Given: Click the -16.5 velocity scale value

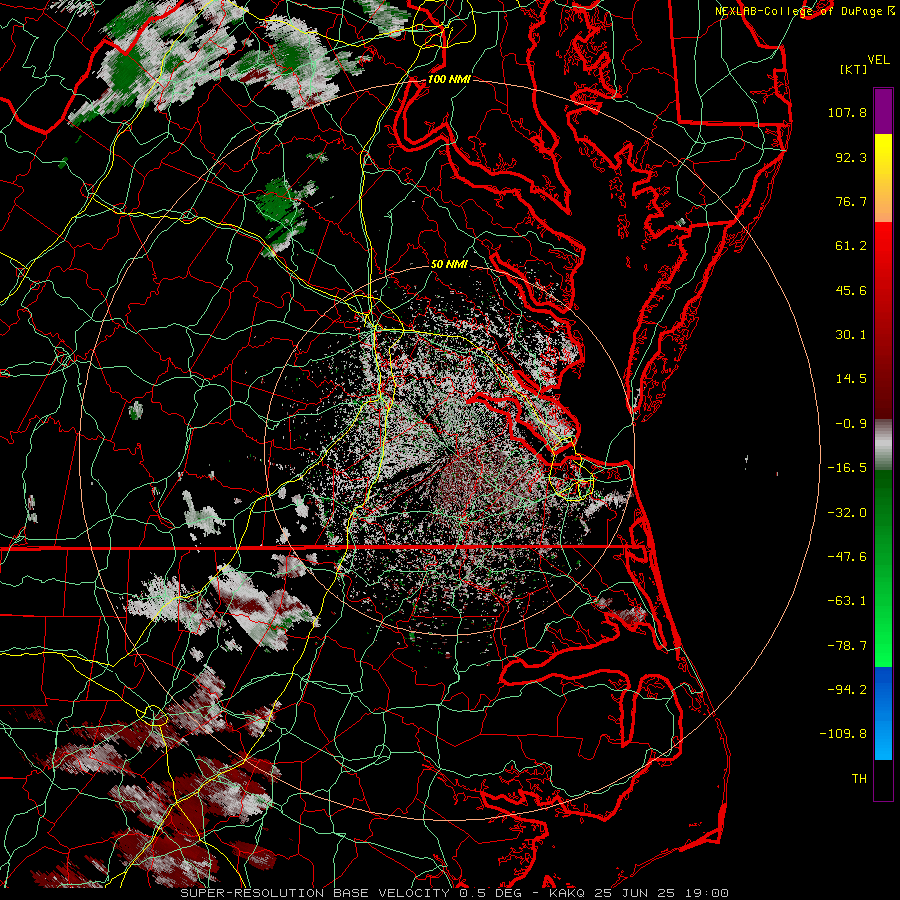Looking at the screenshot, I should click(x=847, y=468).
